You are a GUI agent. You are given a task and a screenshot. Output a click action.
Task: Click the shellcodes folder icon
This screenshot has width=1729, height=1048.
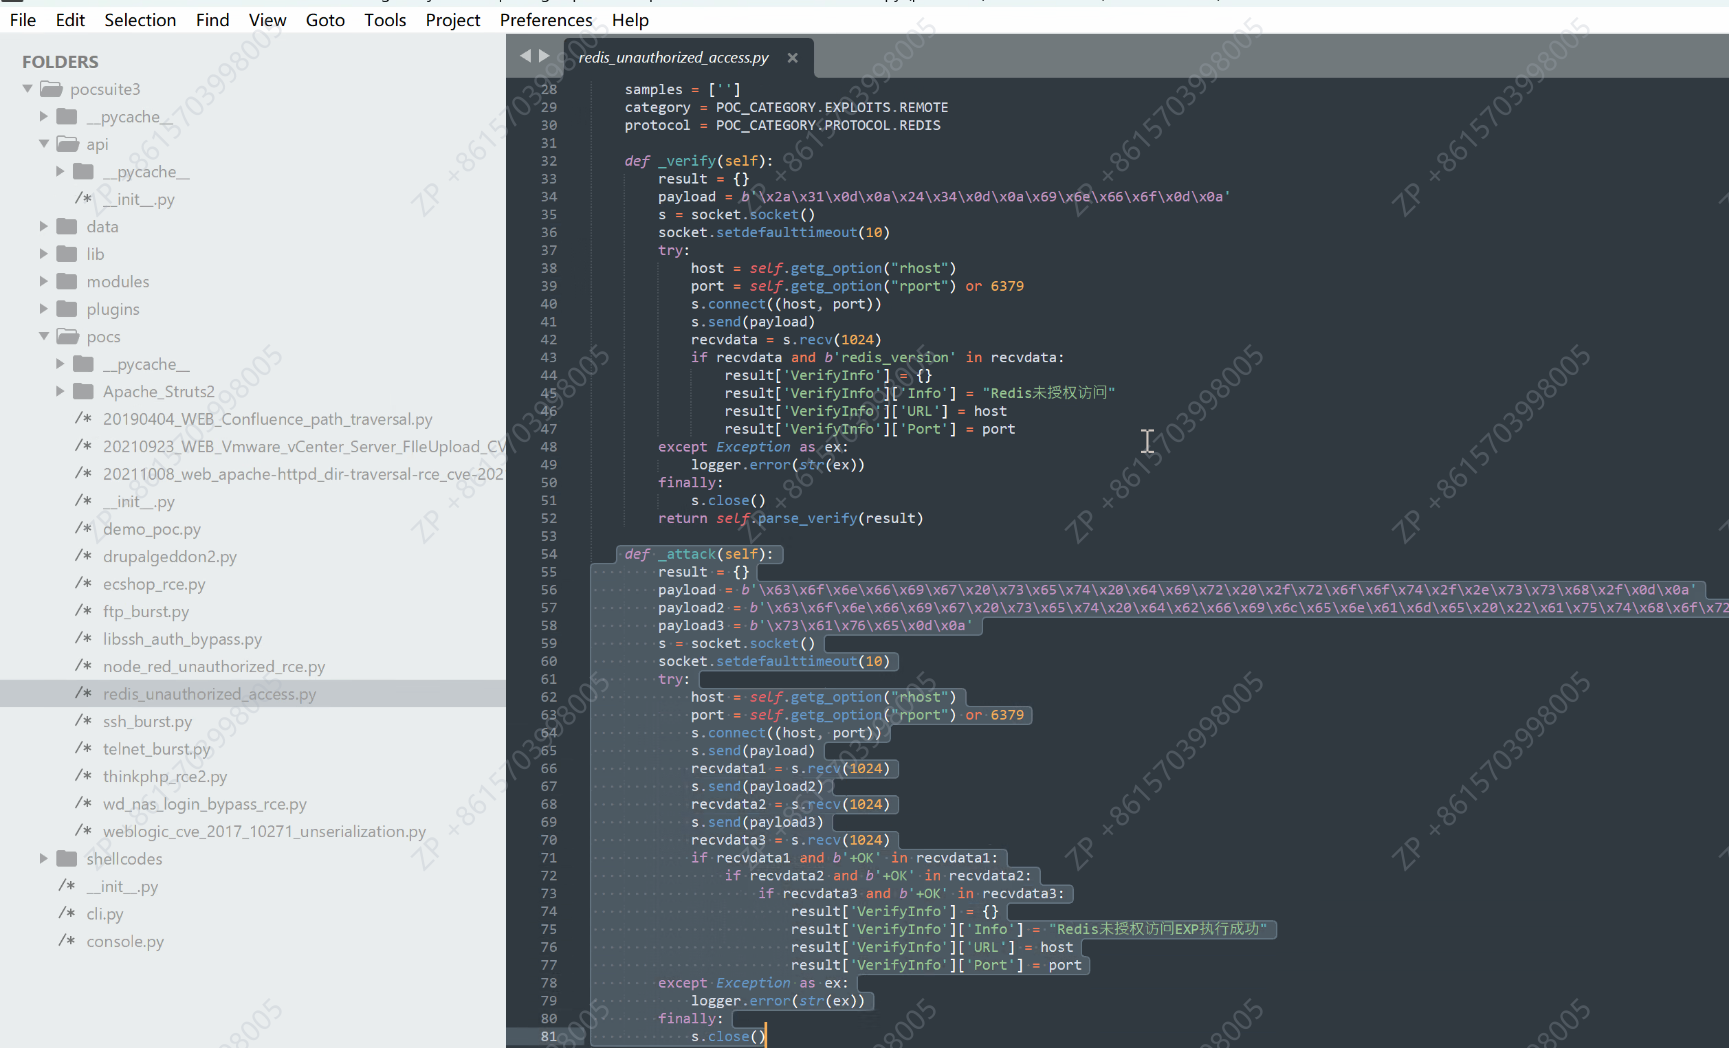pyautogui.click(x=67, y=858)
